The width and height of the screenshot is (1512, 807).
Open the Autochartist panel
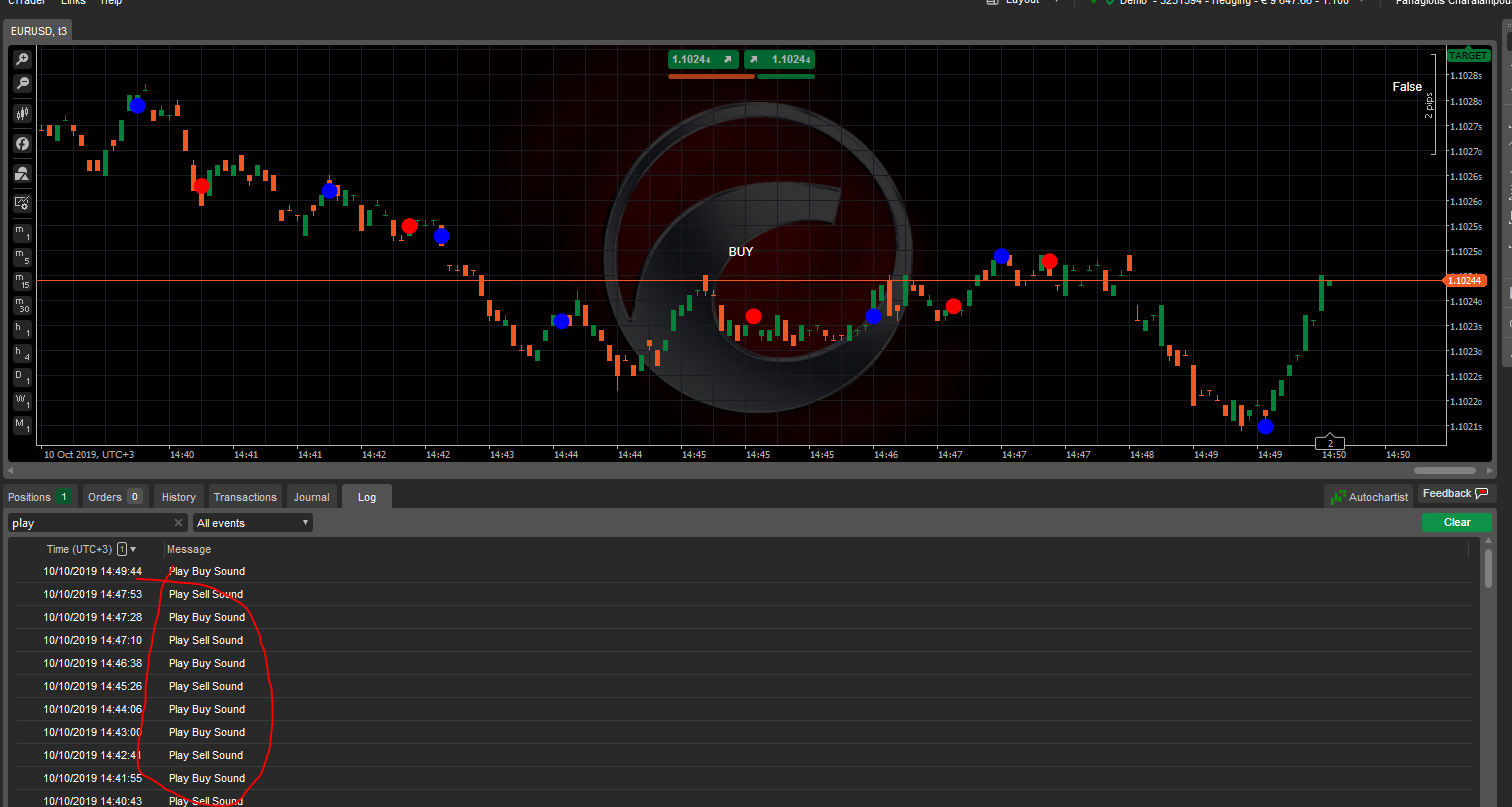pos(1368,496)
